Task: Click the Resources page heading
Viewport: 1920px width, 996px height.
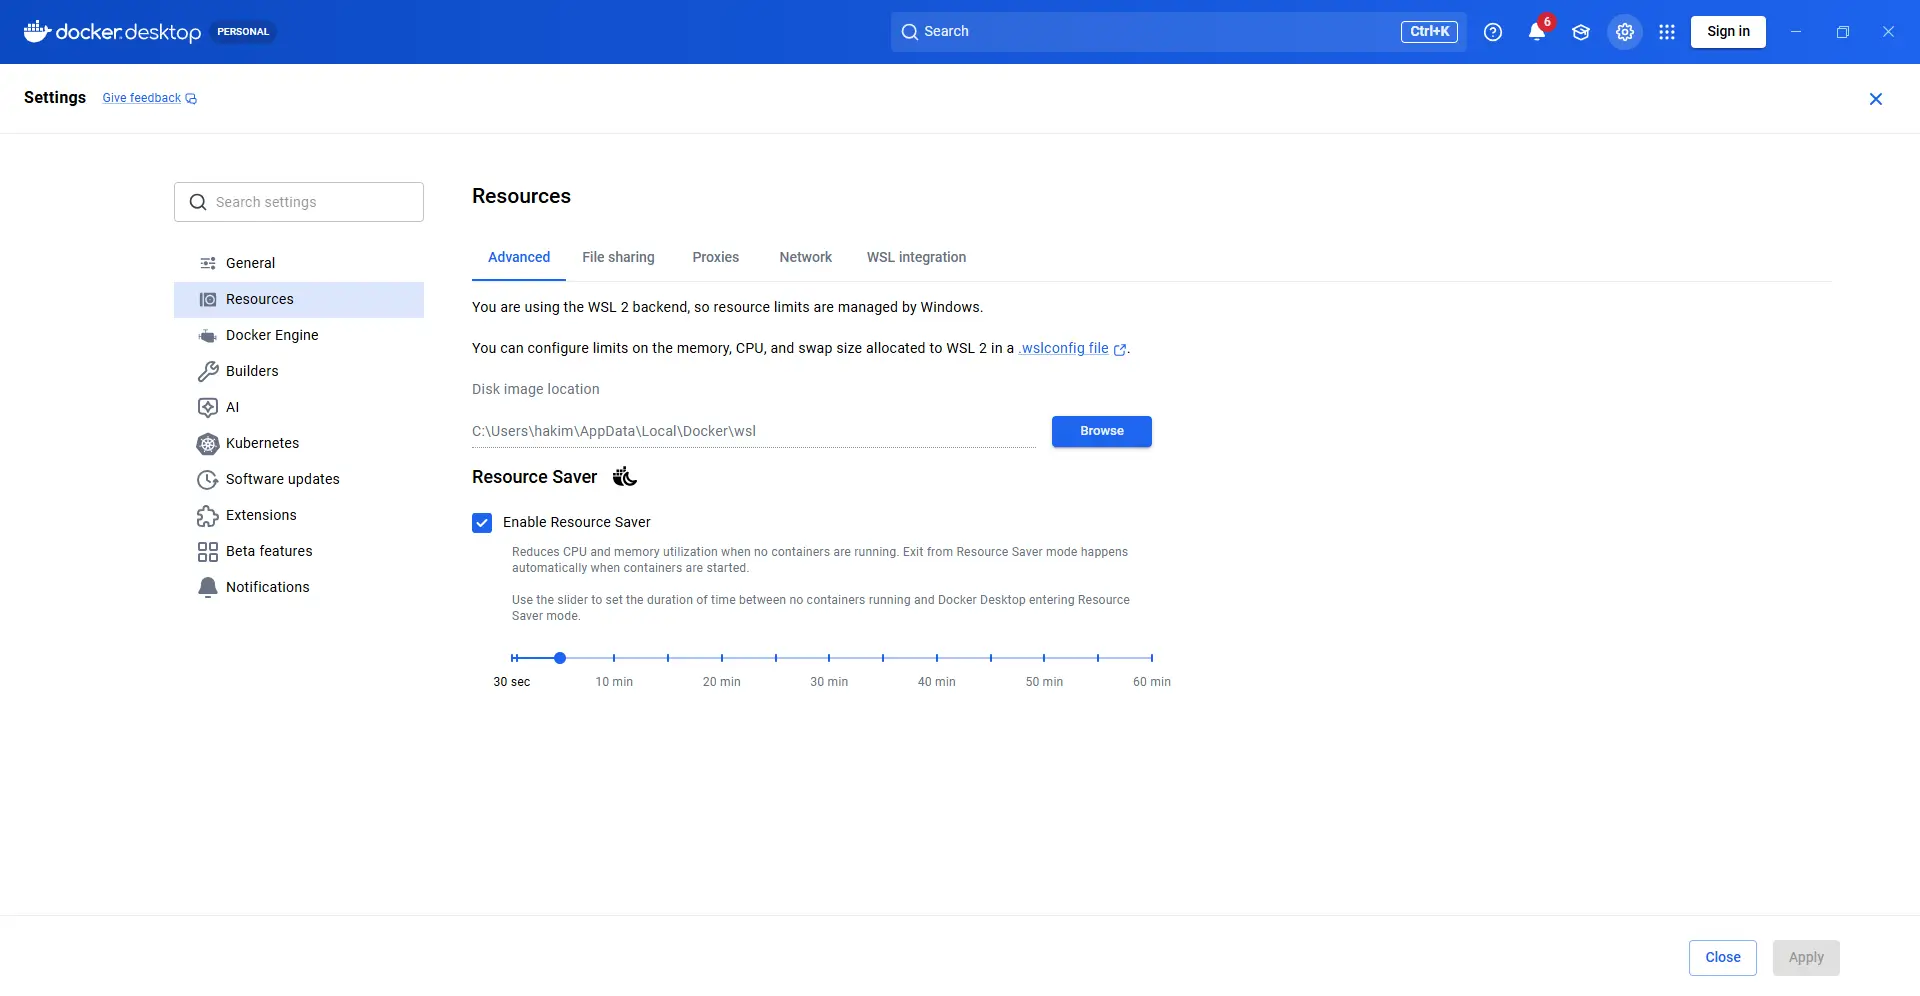Action: [521, 196]
